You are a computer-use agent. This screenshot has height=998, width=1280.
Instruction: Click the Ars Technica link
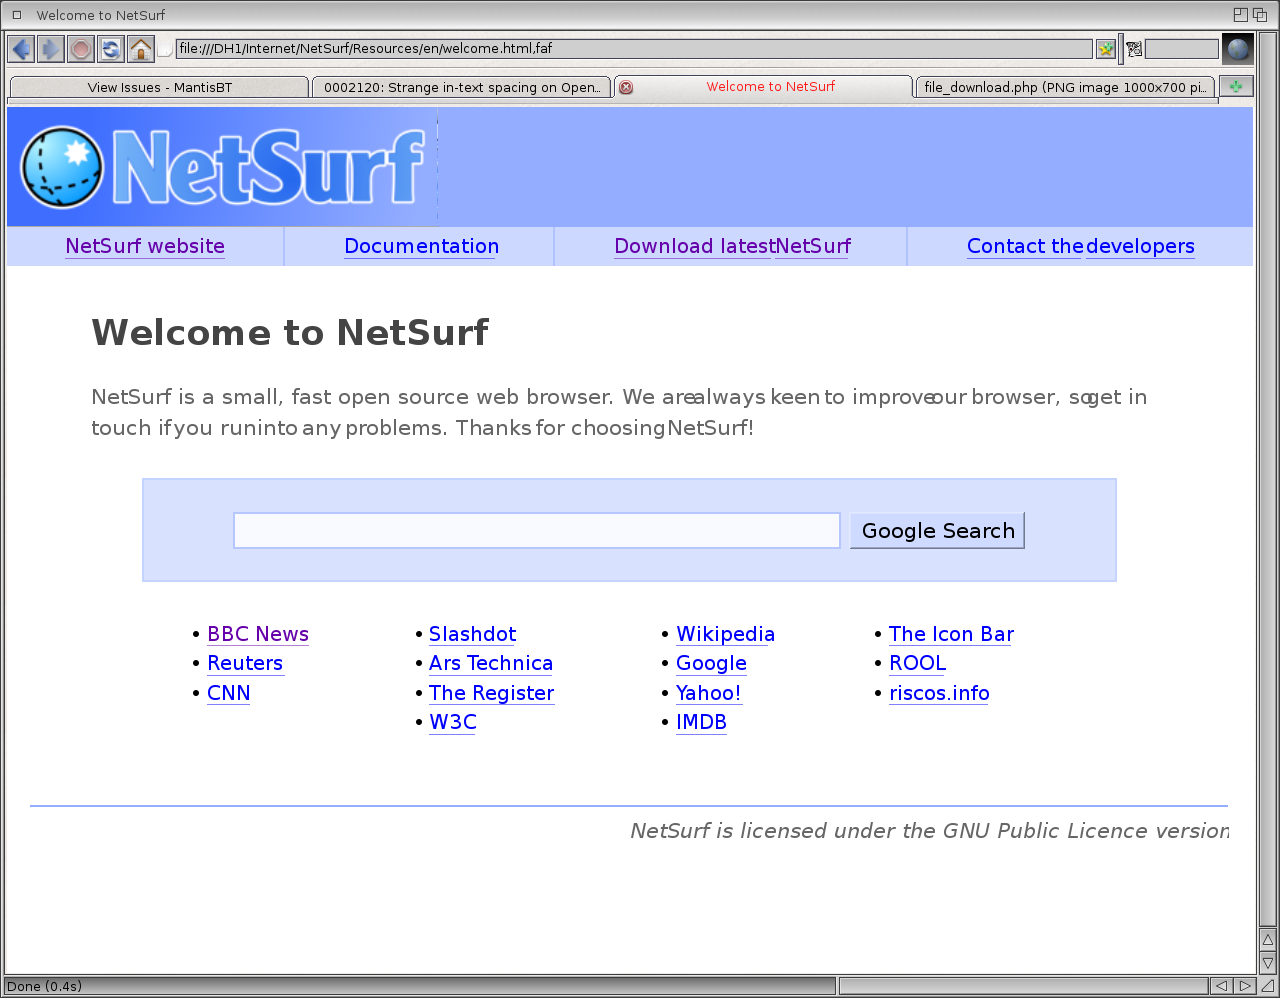[490, 664]
